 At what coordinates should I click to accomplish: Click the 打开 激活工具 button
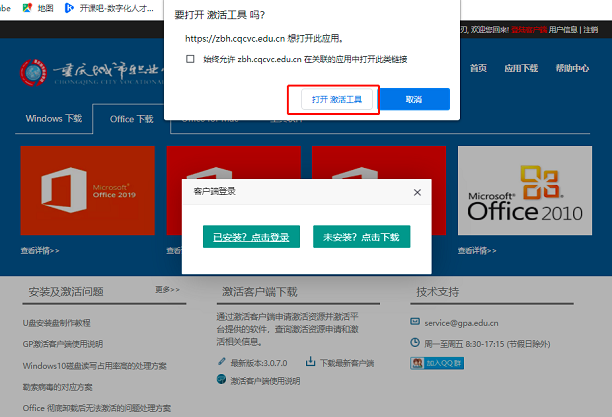(x=336, y=100)
